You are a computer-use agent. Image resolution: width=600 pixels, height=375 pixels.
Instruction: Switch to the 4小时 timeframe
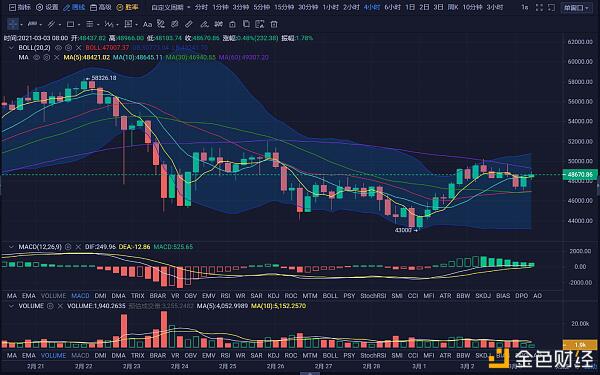(372, 7)
